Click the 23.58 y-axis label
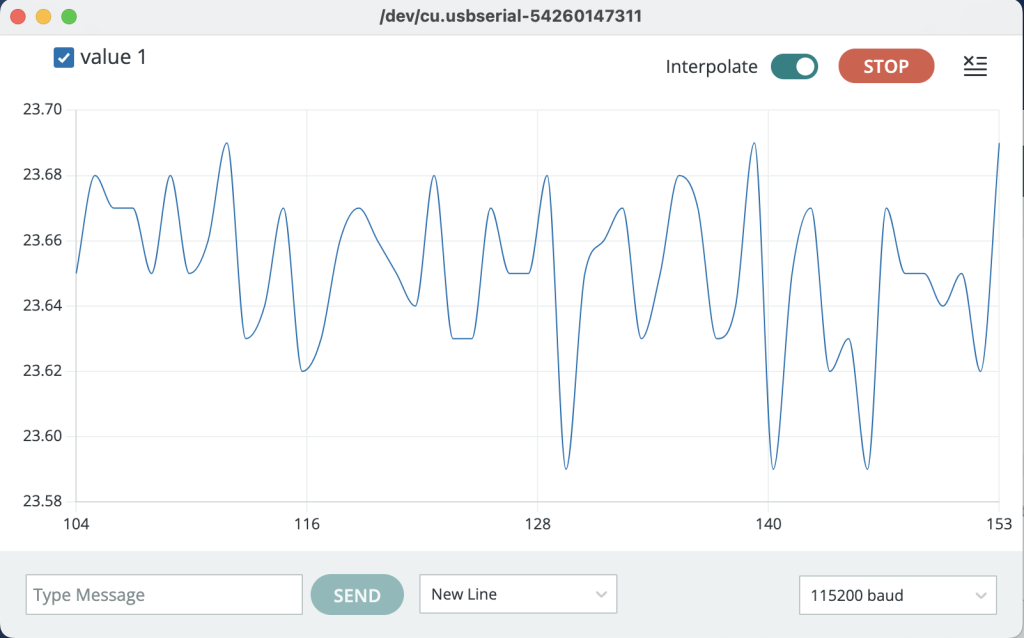The image size is (1024, 638). pyautogui.click(x=41, y=501)
